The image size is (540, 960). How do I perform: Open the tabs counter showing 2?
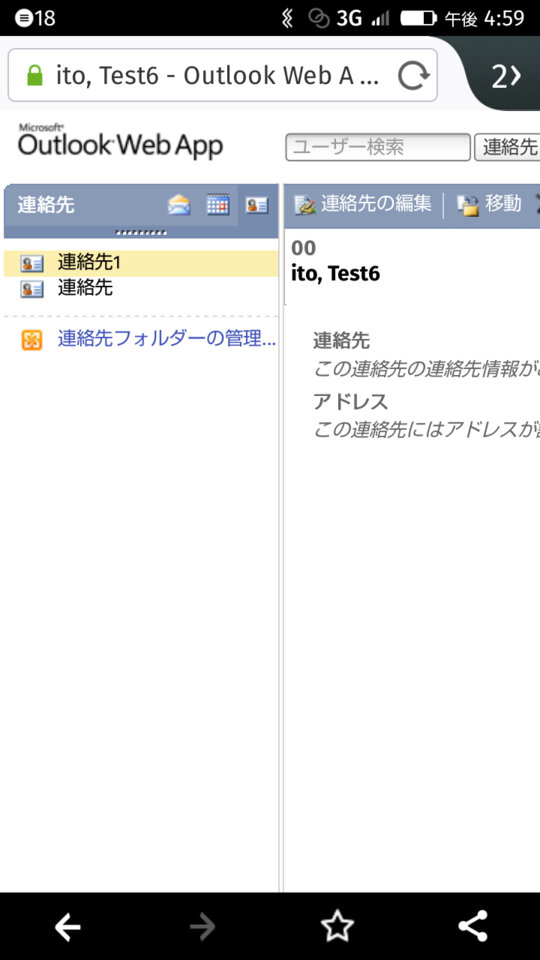coord(506,77)
